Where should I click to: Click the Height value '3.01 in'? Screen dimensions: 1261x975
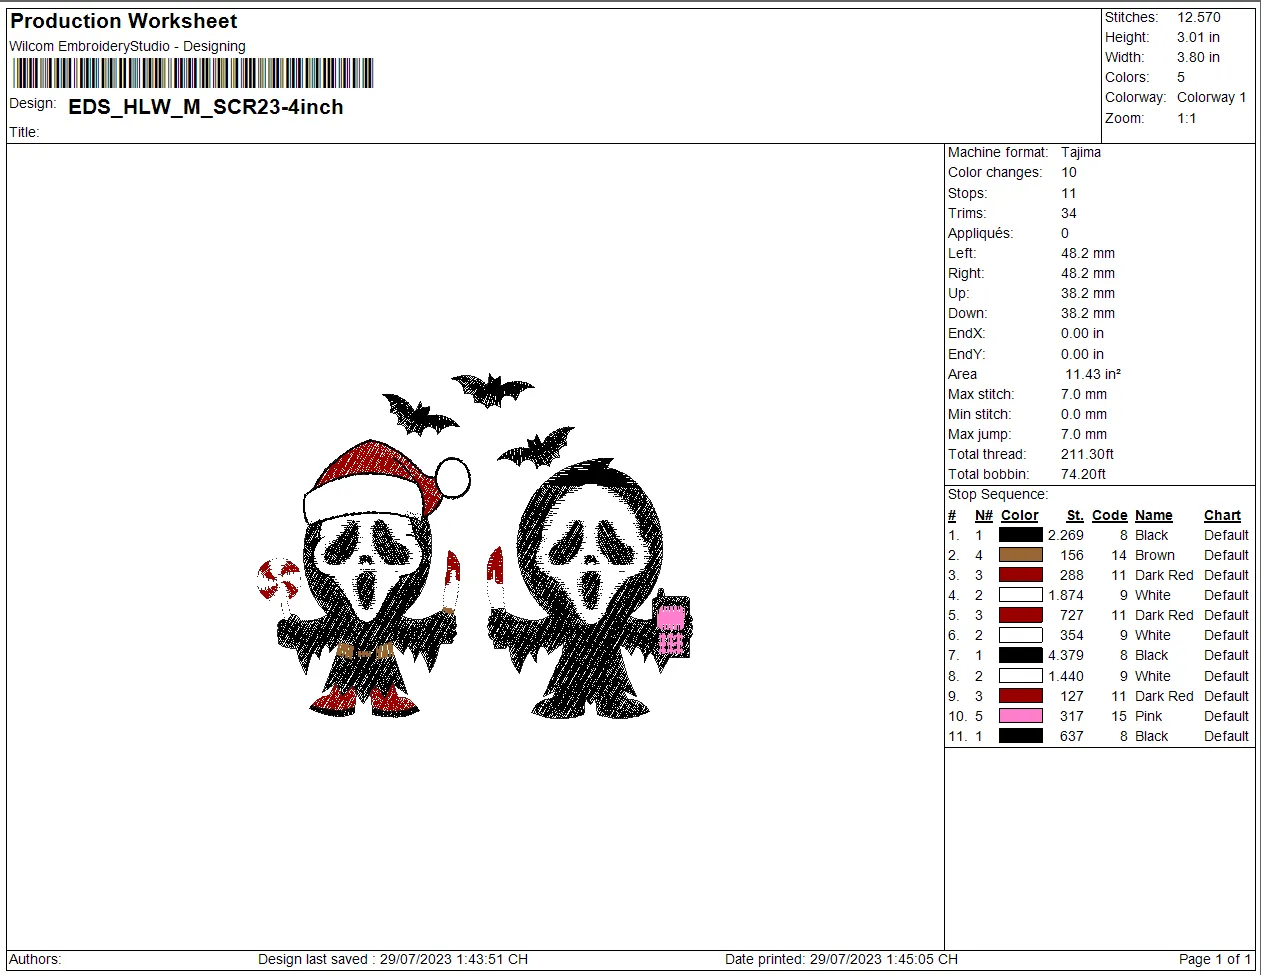tap(1198, 37)
